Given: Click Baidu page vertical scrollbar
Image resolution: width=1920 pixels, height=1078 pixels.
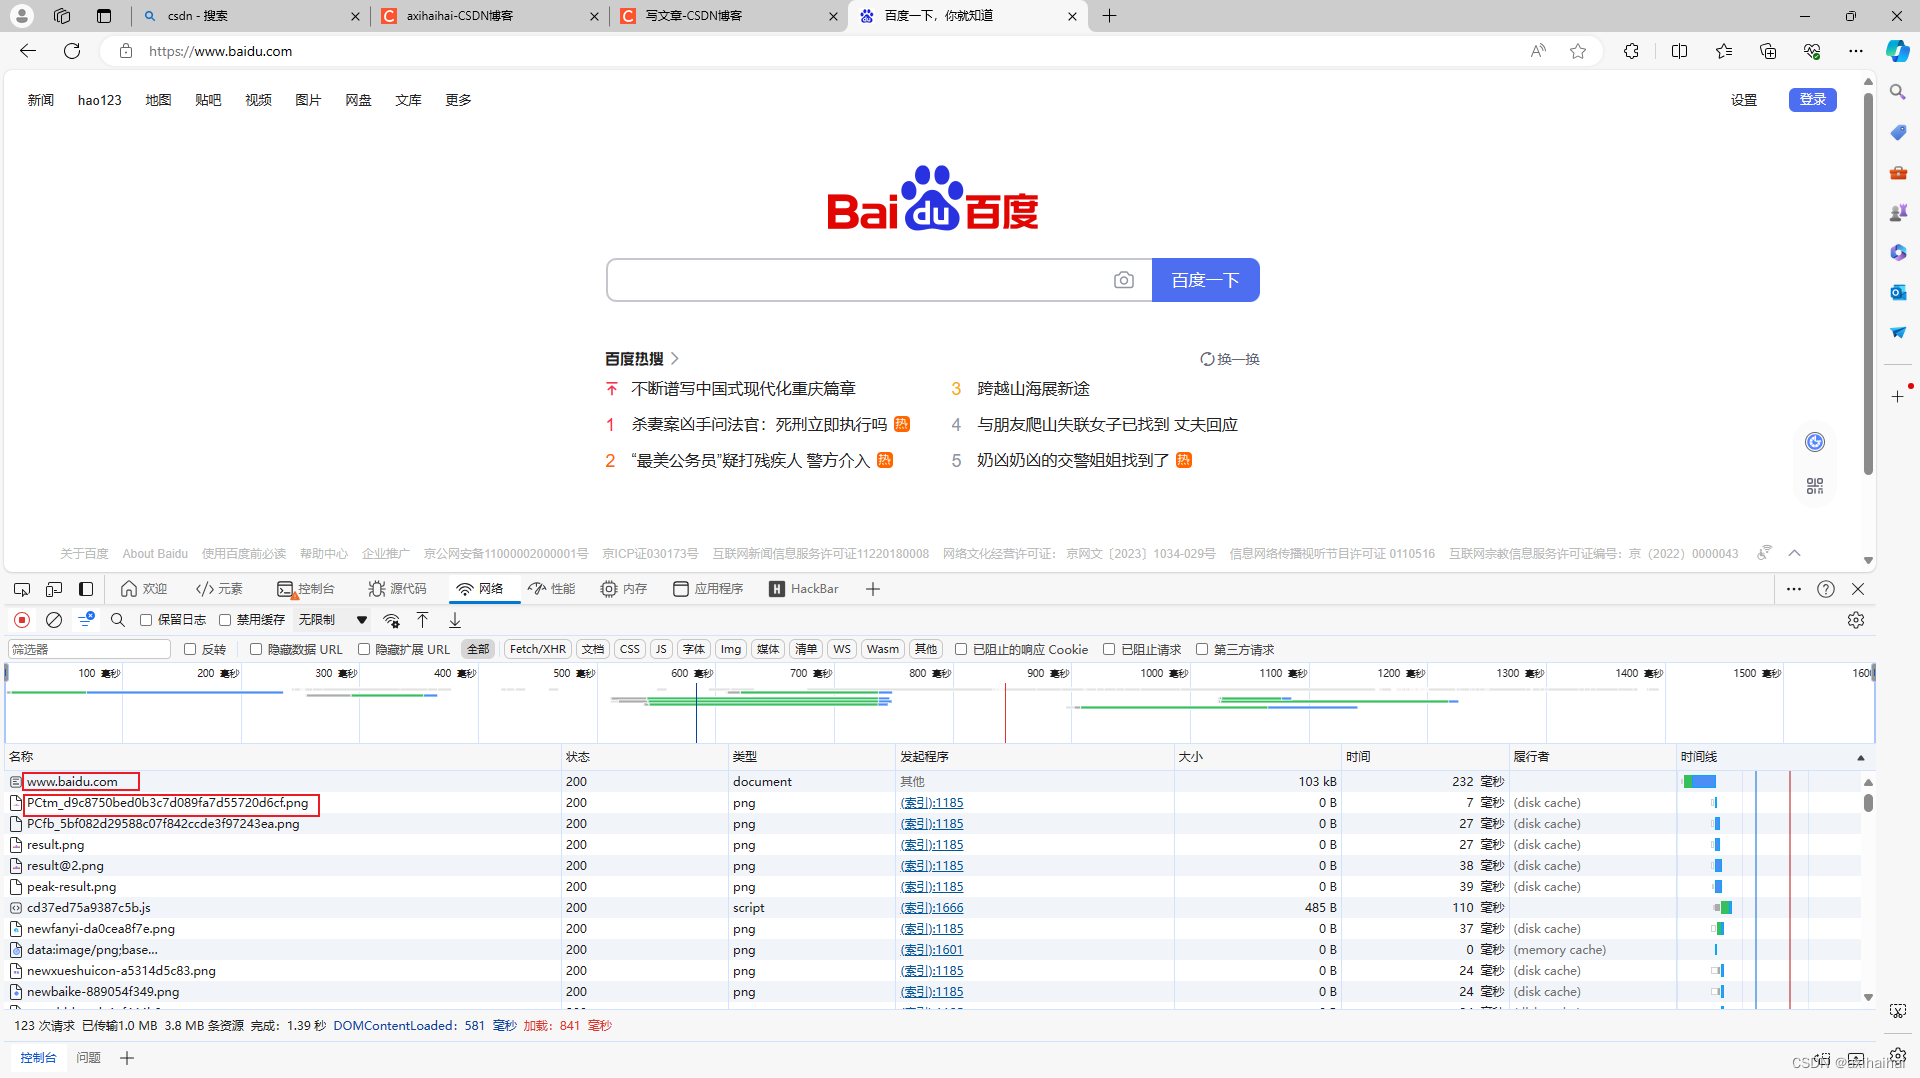Looking at the screenshot, I should click(x=1868, y=285).
